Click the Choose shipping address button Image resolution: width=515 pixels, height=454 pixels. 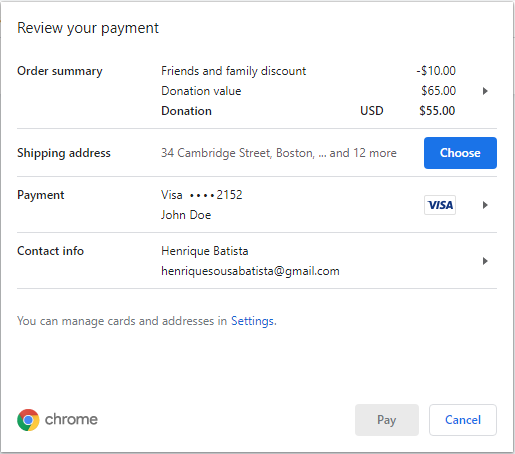[460, 153]
